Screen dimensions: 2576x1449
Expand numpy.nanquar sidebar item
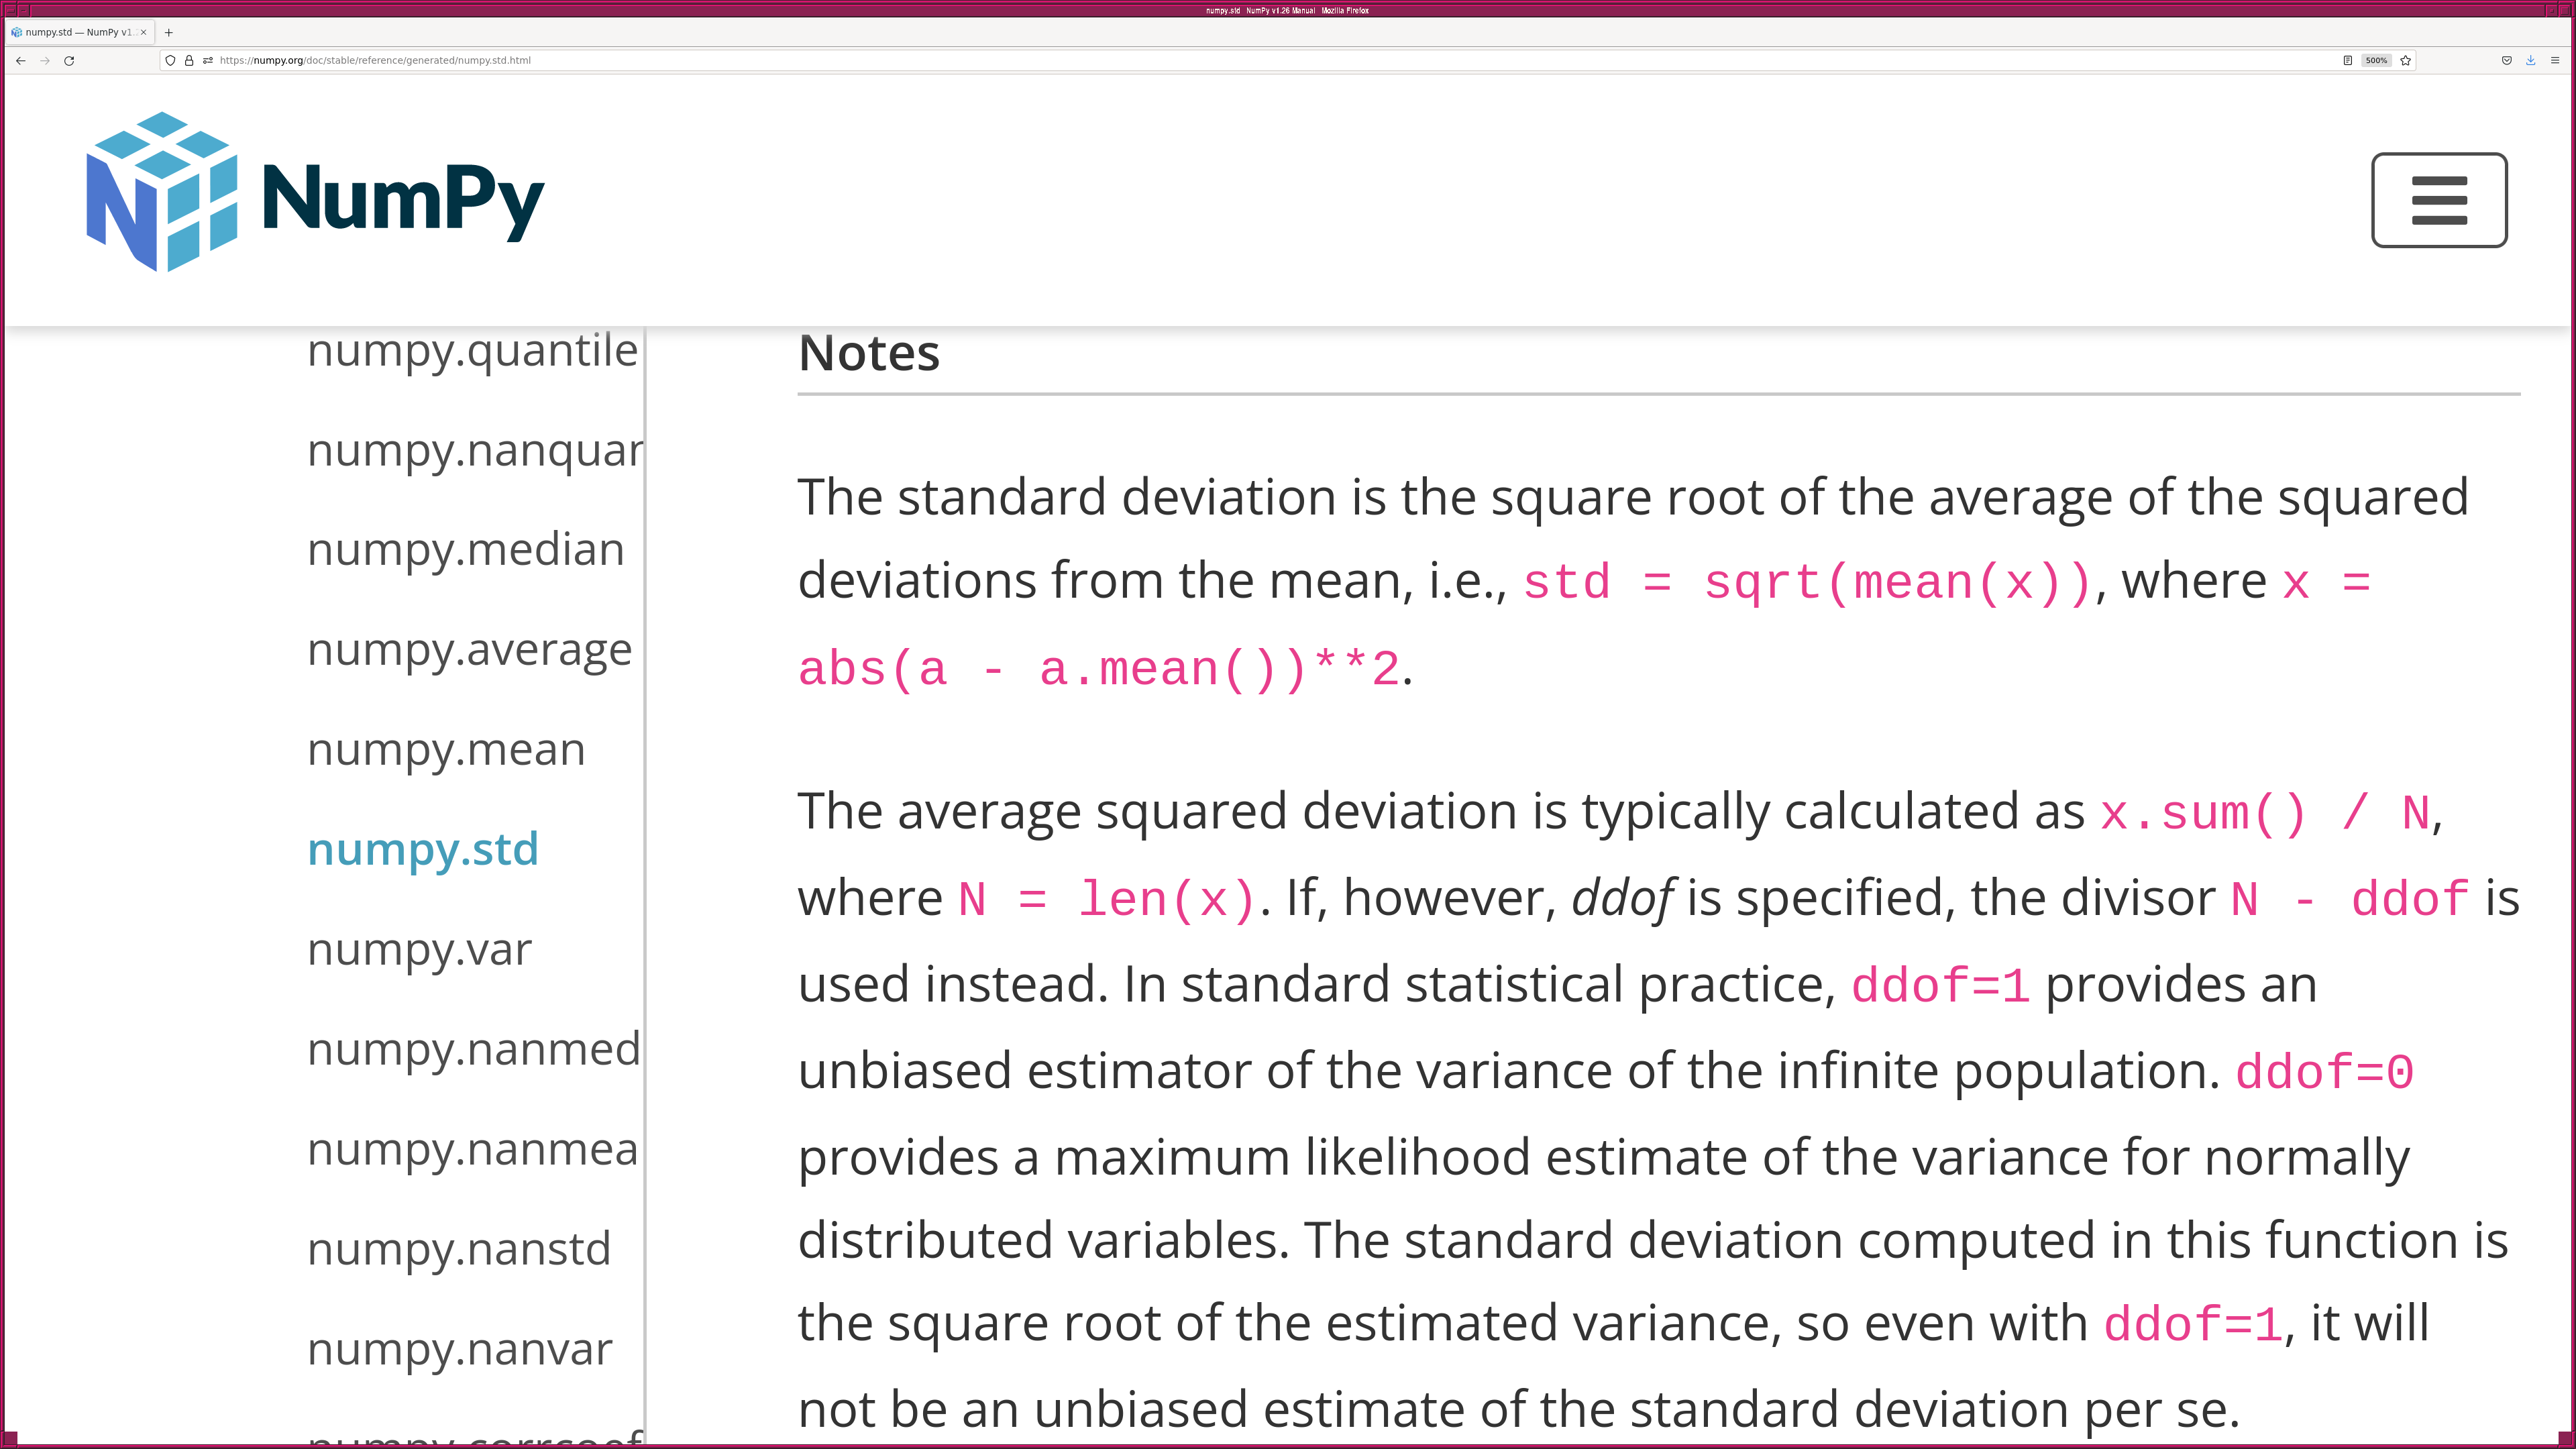pyautogui.click(x=471, y=447)
